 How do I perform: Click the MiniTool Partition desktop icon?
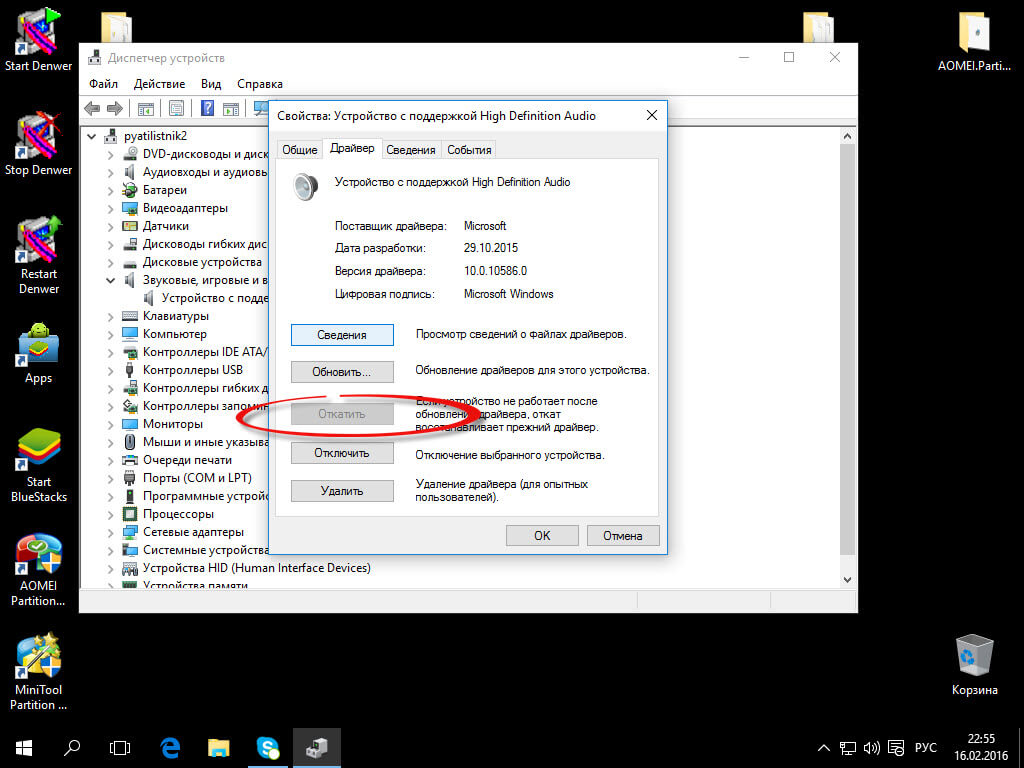(x=38, y=671)
